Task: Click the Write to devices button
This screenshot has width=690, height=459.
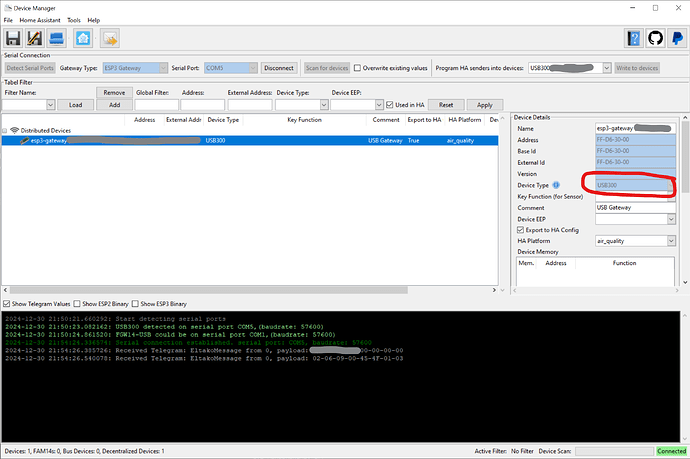Action: click(x=637, y=68)
